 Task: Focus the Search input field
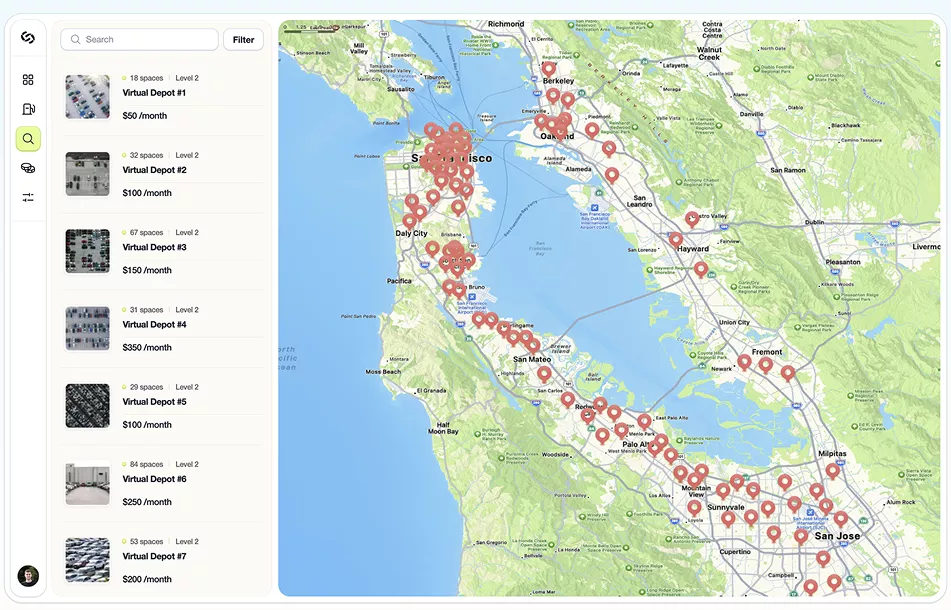pyautogui.click(x=139, y=39)
